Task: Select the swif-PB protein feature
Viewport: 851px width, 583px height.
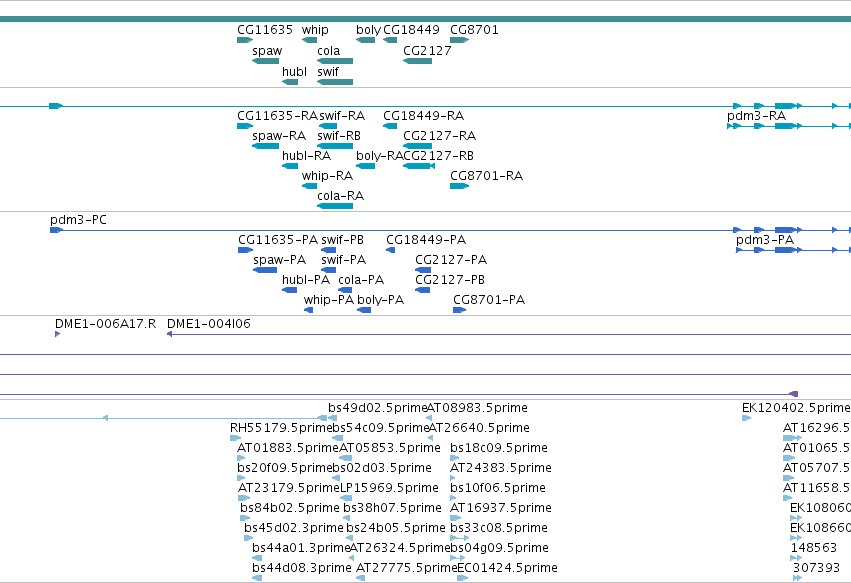Action: [328, 250]
